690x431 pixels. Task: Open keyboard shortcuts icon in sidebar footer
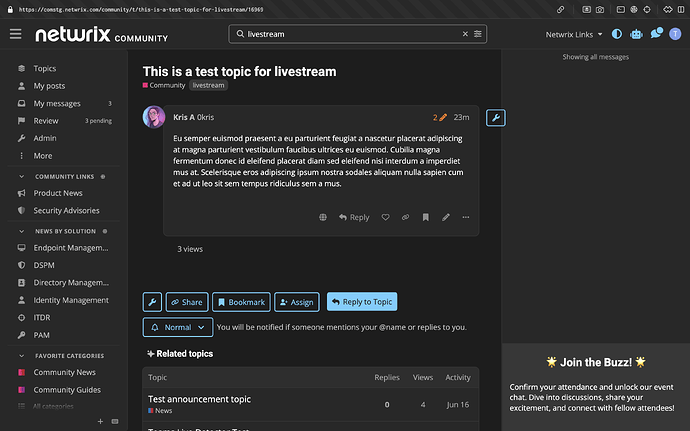(115, 421)
